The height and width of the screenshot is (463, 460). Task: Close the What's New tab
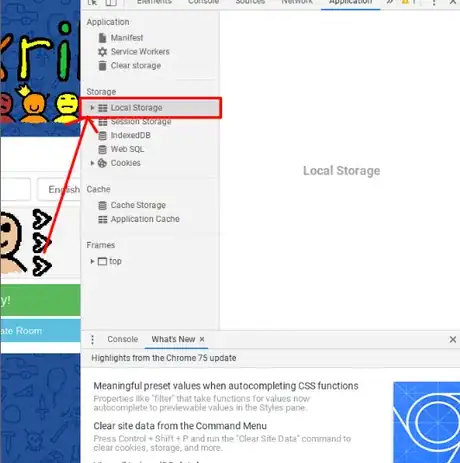(202, 339)
